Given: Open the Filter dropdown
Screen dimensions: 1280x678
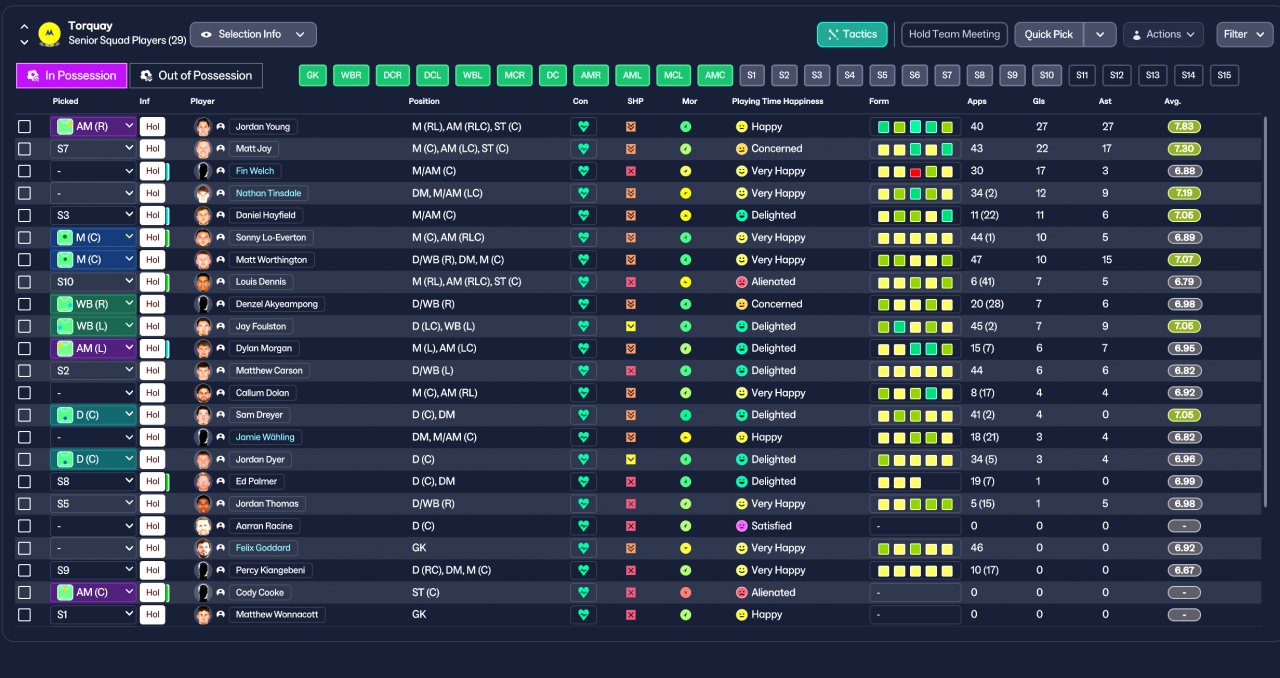Looking at the screenshot, I should (x=1244, y=34).
